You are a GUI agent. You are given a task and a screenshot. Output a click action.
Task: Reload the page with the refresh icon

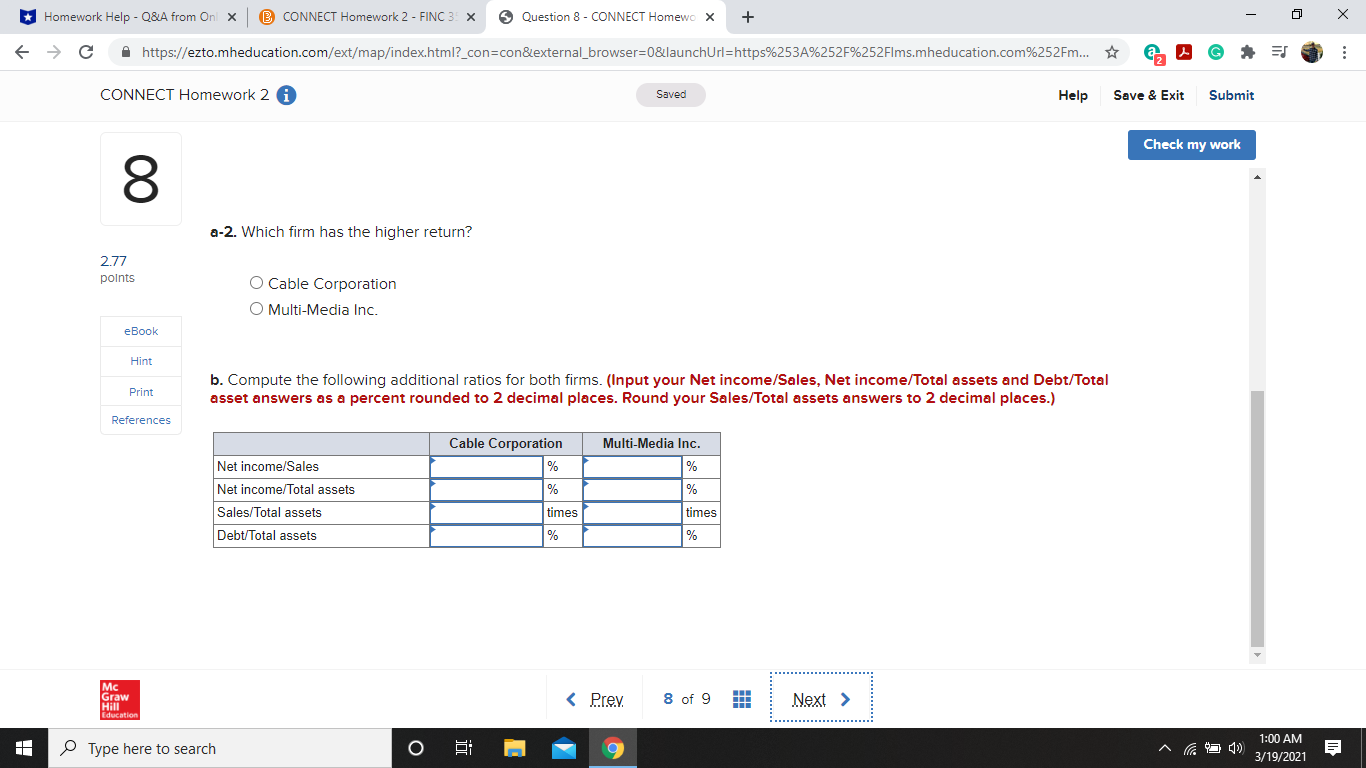click(87, 52)
